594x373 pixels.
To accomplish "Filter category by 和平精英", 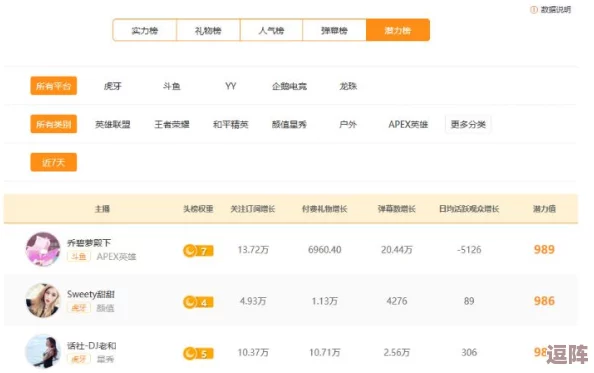I will coord(231,124).
